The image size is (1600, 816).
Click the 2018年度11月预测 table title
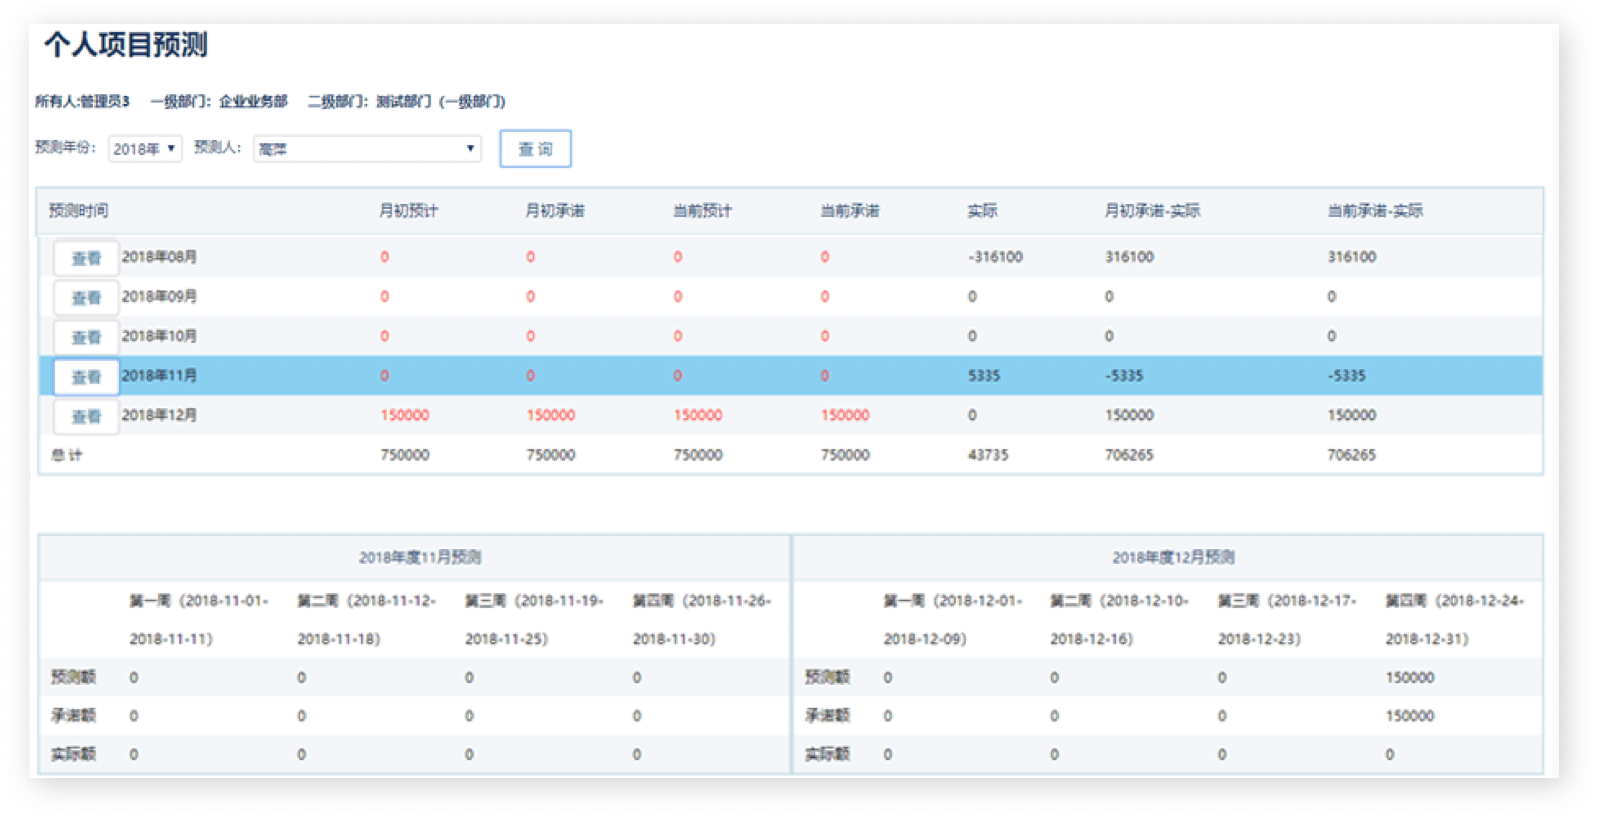pyautogui.click(x=420, y=557)
